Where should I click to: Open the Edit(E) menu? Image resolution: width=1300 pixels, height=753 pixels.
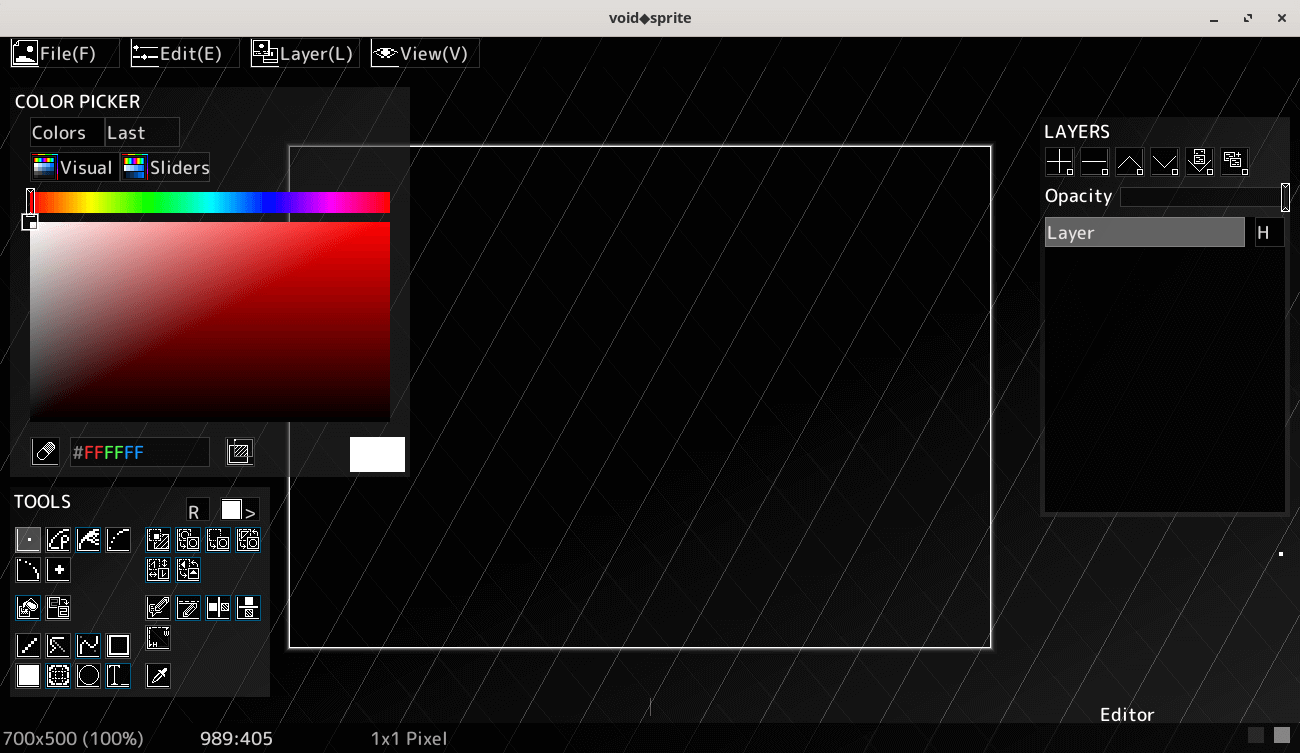point(183,52)
